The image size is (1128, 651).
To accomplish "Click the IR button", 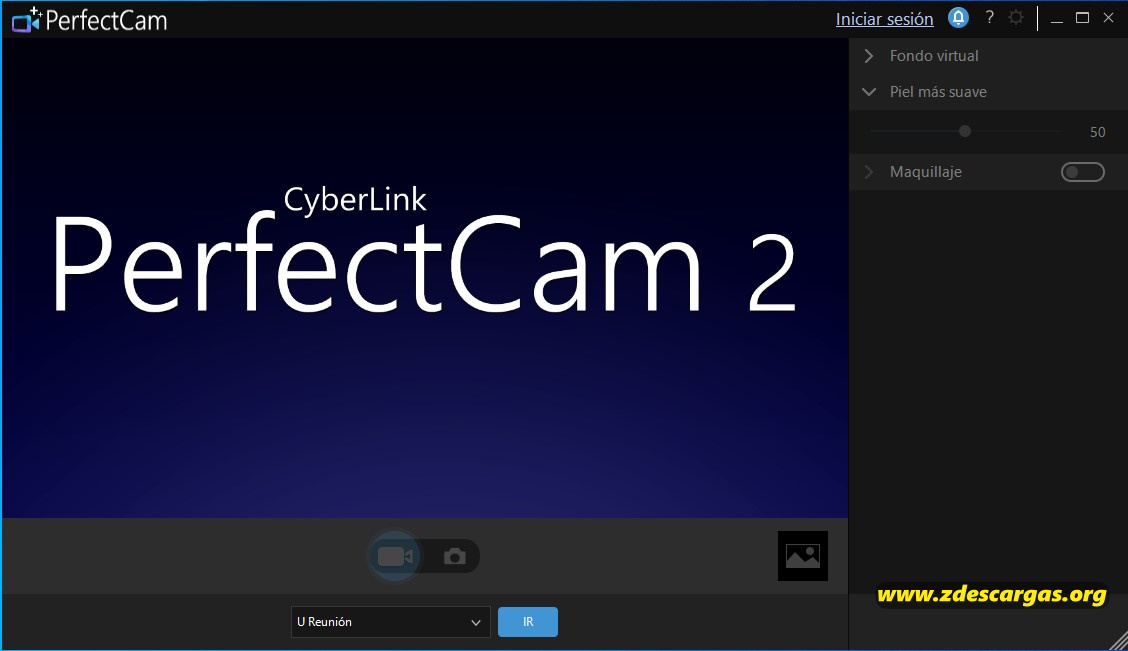I will [x=528, y=622].
